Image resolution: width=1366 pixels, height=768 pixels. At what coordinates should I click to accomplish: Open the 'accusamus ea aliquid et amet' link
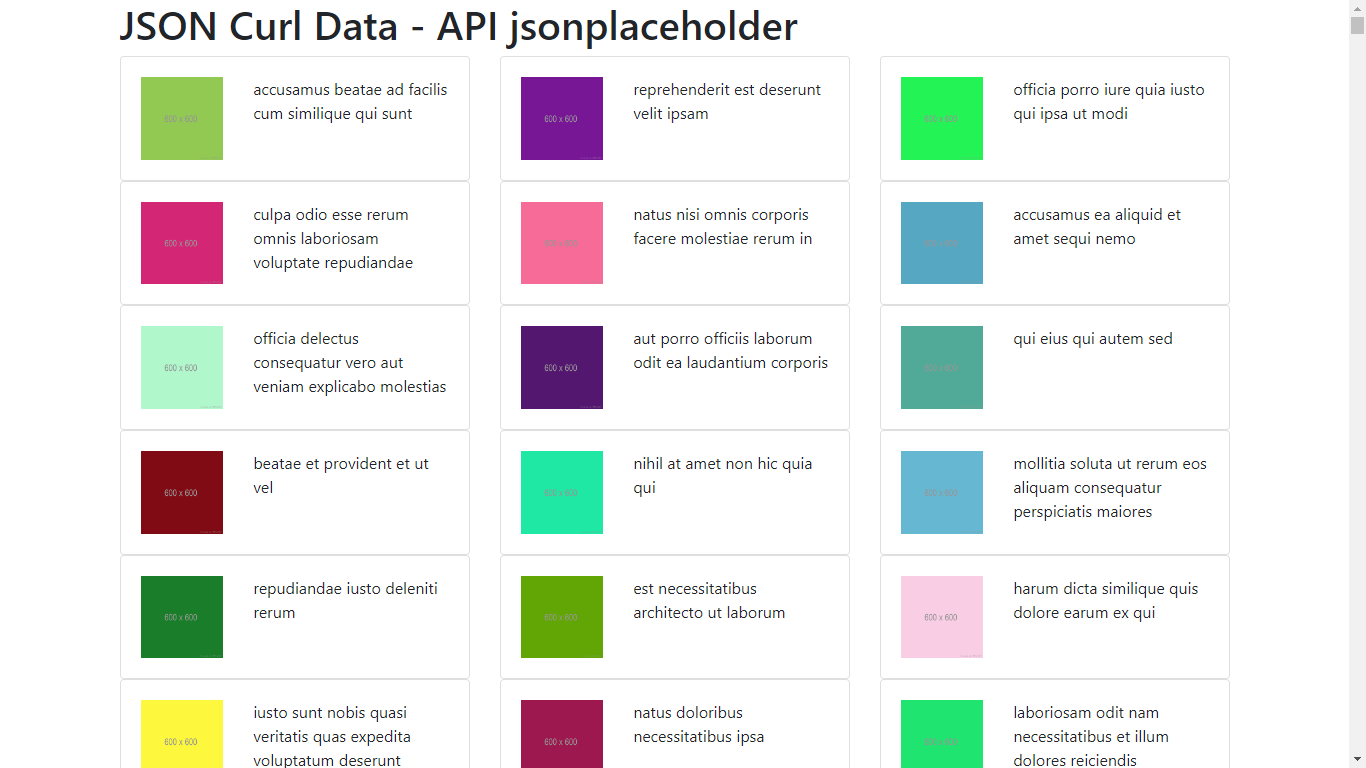[1096, 226]
